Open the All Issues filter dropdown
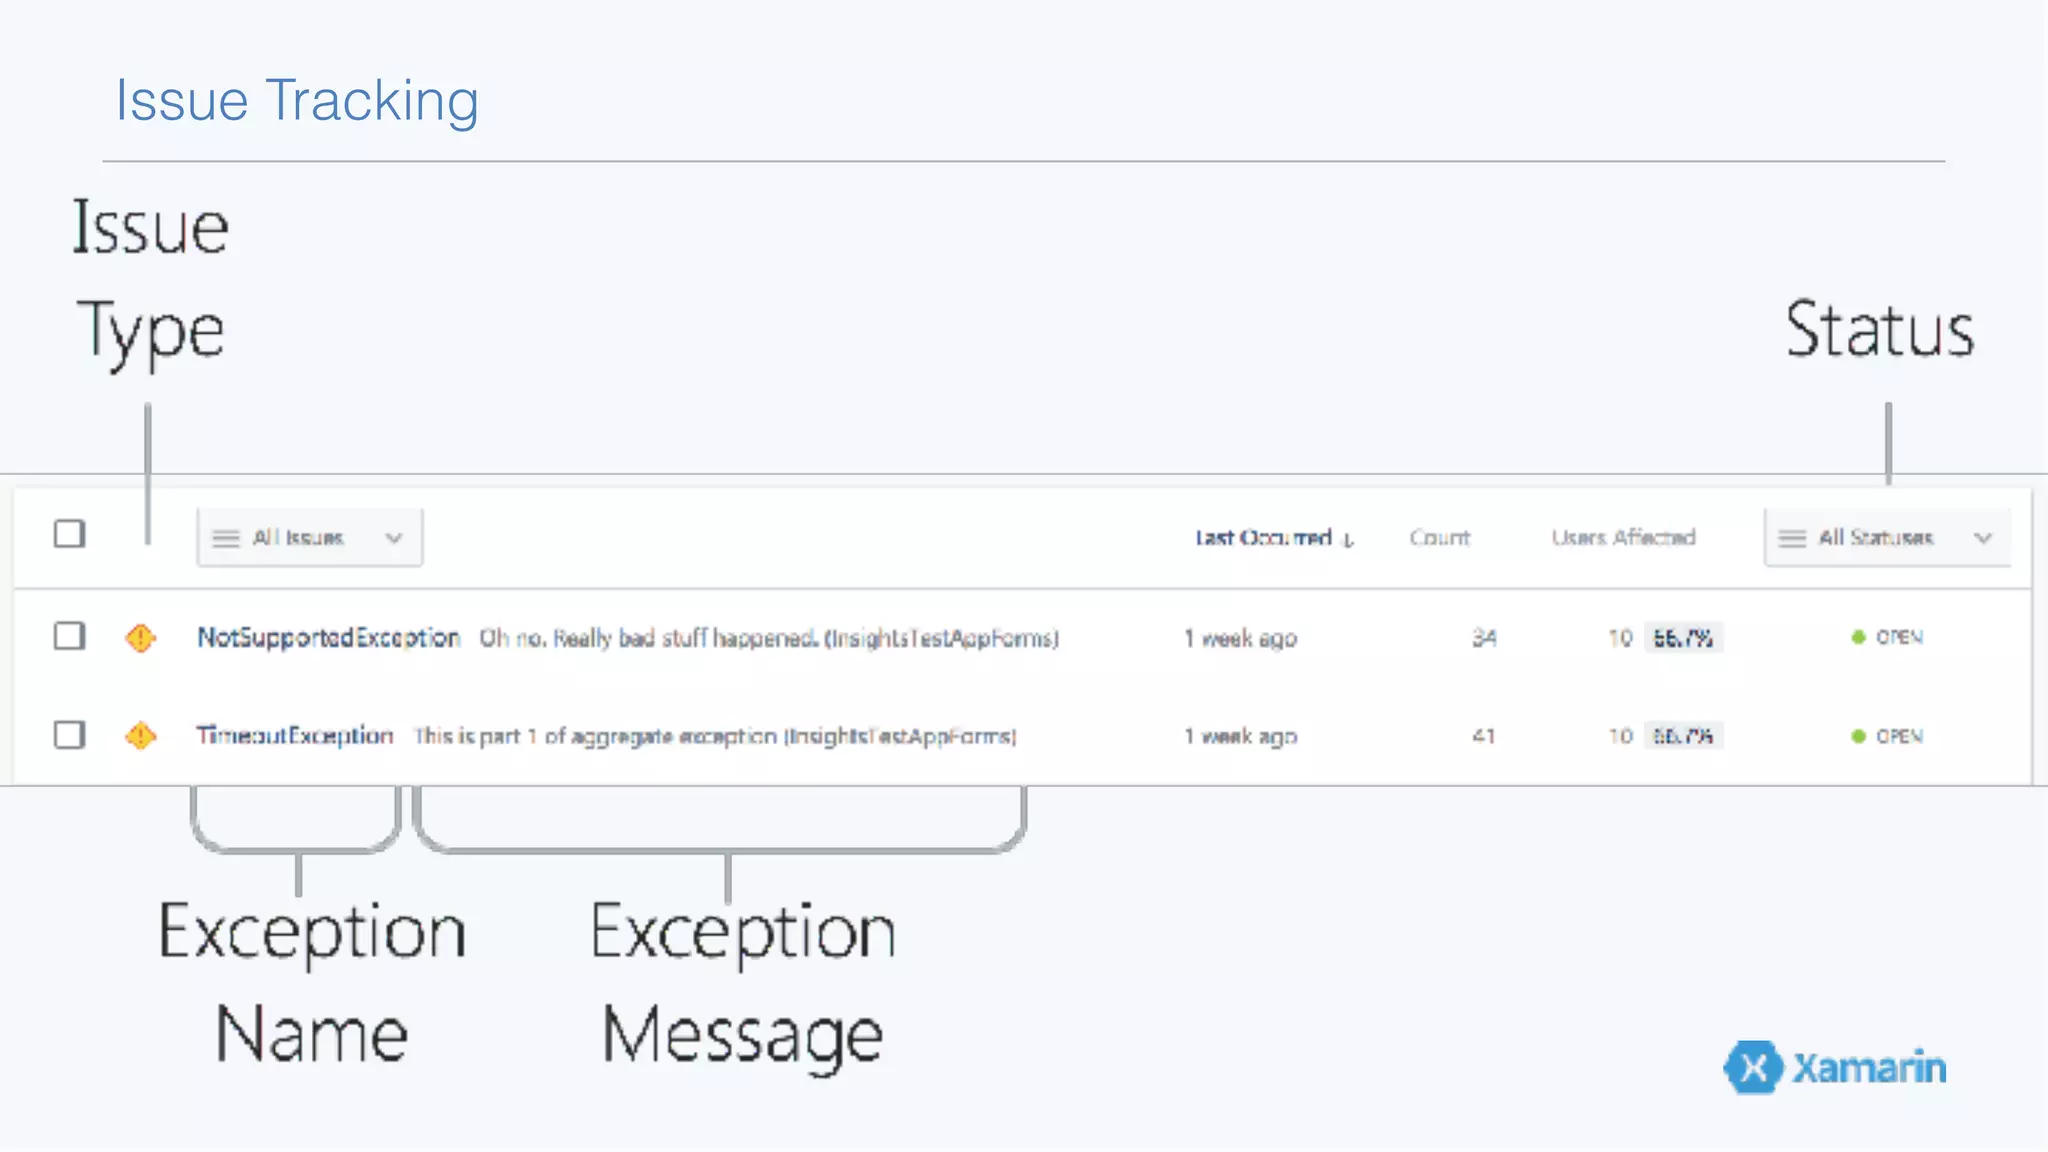Screen dimensions: 2048x1152 point(310,538)
